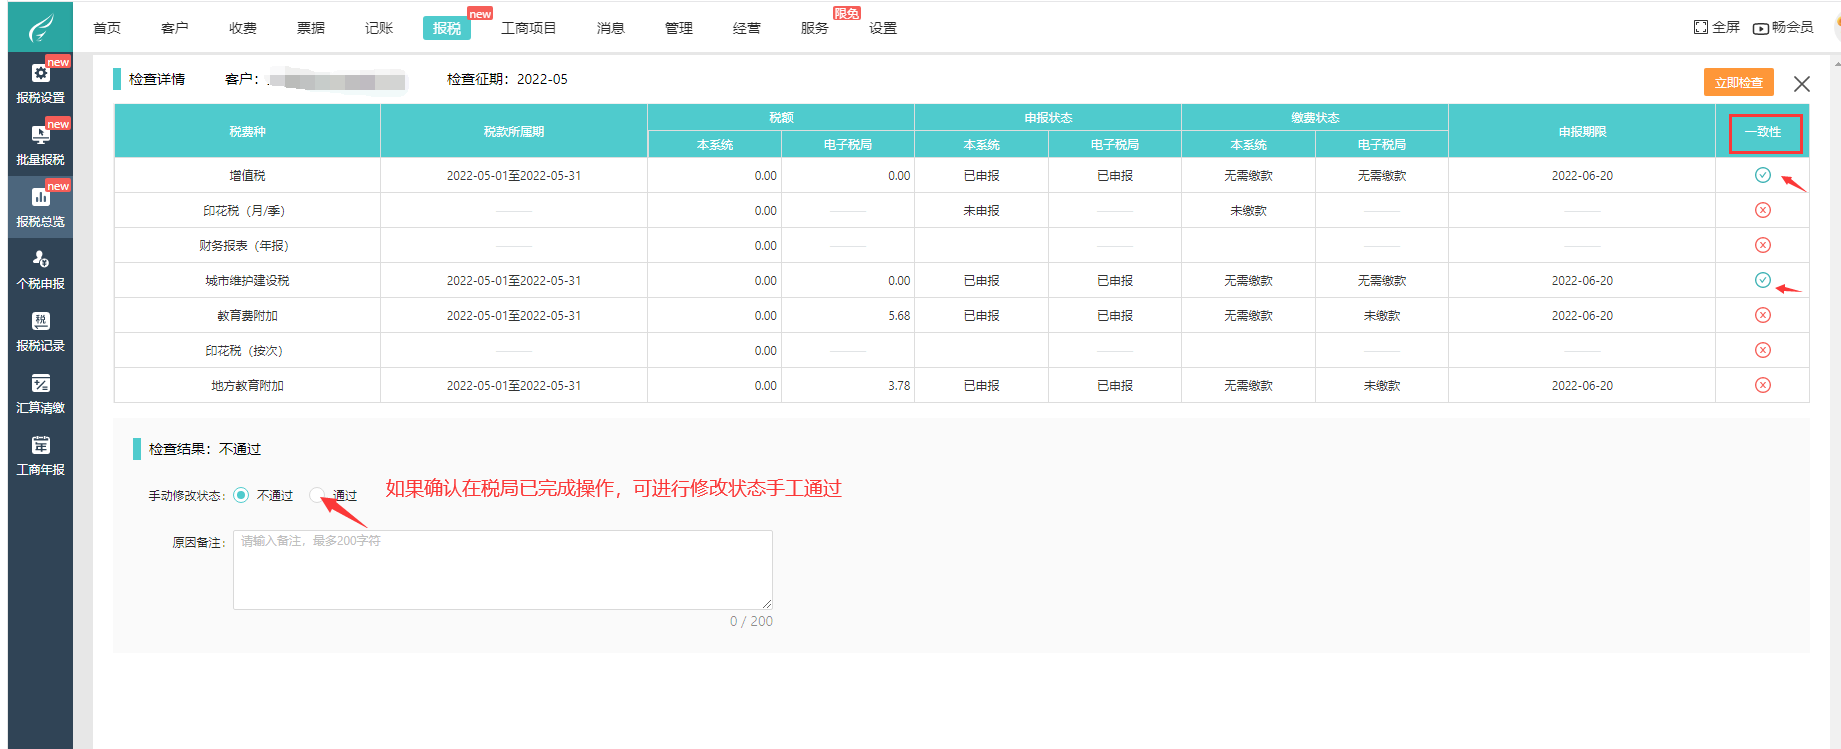Open 报税设置 in the sidebar
The width and height of the screenshot is (1841, 749).
point(40,83)
